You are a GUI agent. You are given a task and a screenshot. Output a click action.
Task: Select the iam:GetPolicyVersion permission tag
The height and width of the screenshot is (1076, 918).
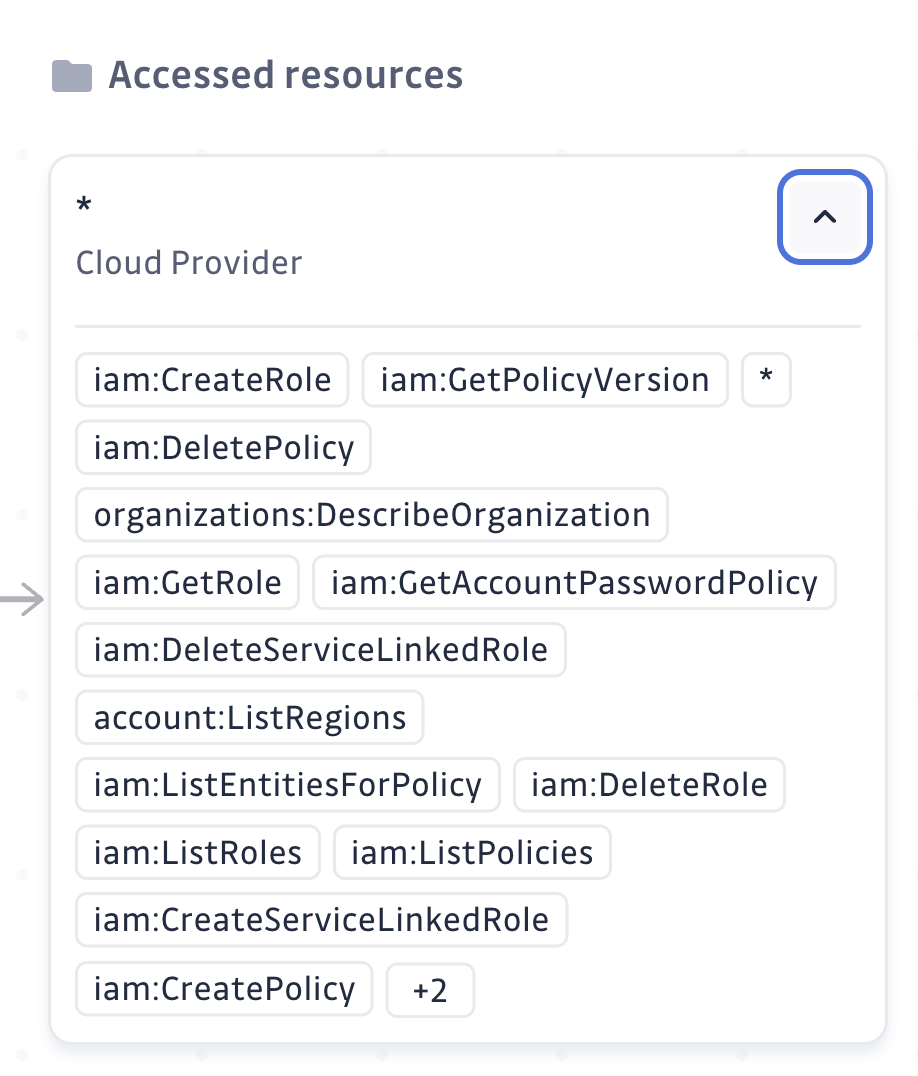pos(544,379)
